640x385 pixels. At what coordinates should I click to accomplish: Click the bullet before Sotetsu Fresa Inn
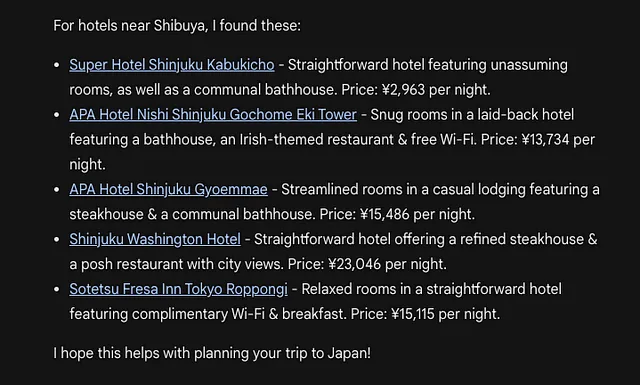57,289
